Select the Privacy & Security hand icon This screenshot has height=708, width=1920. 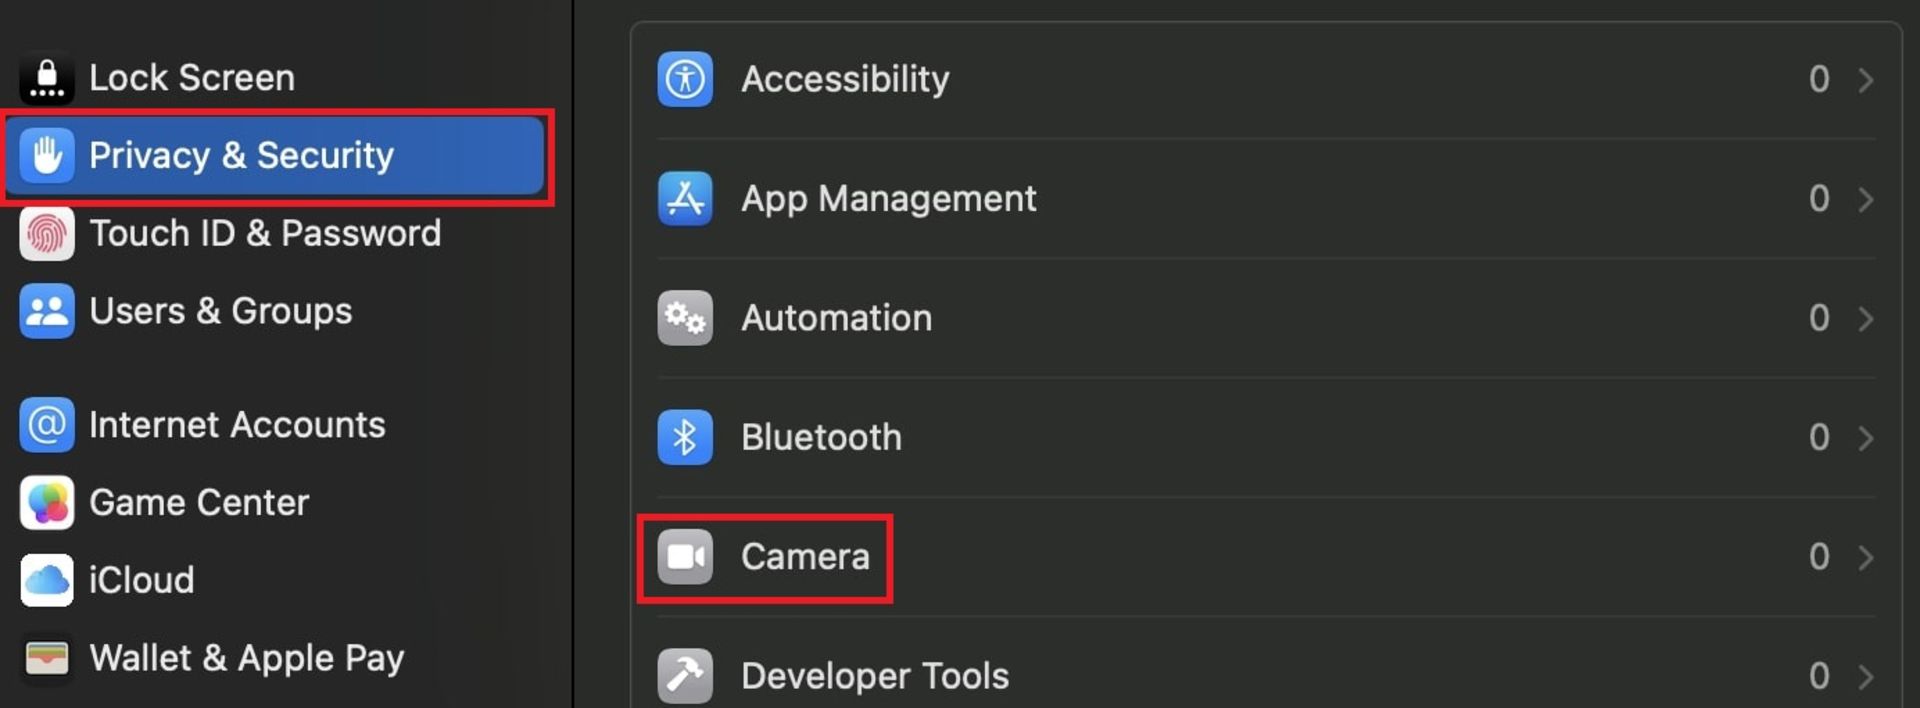click(46, 155)
